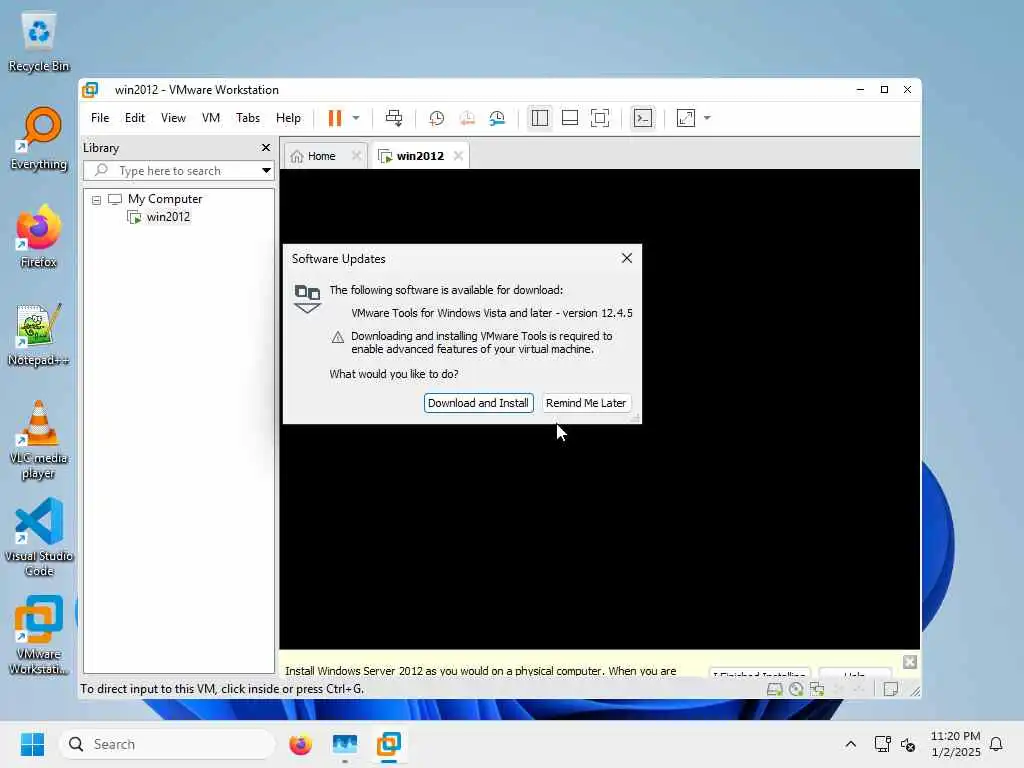Image resolution: width=1024 pixels, height=768 pixels.
Task: Click the VLC media player desktop shortcut
Action: [x=39, y=440]
